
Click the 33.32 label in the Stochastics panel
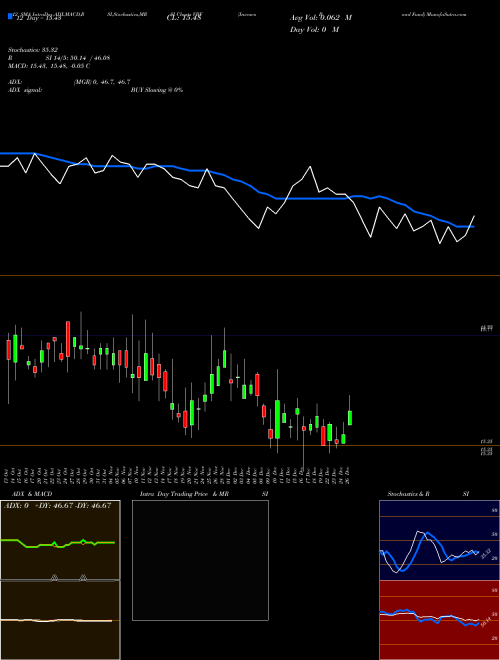coord(486,553)
